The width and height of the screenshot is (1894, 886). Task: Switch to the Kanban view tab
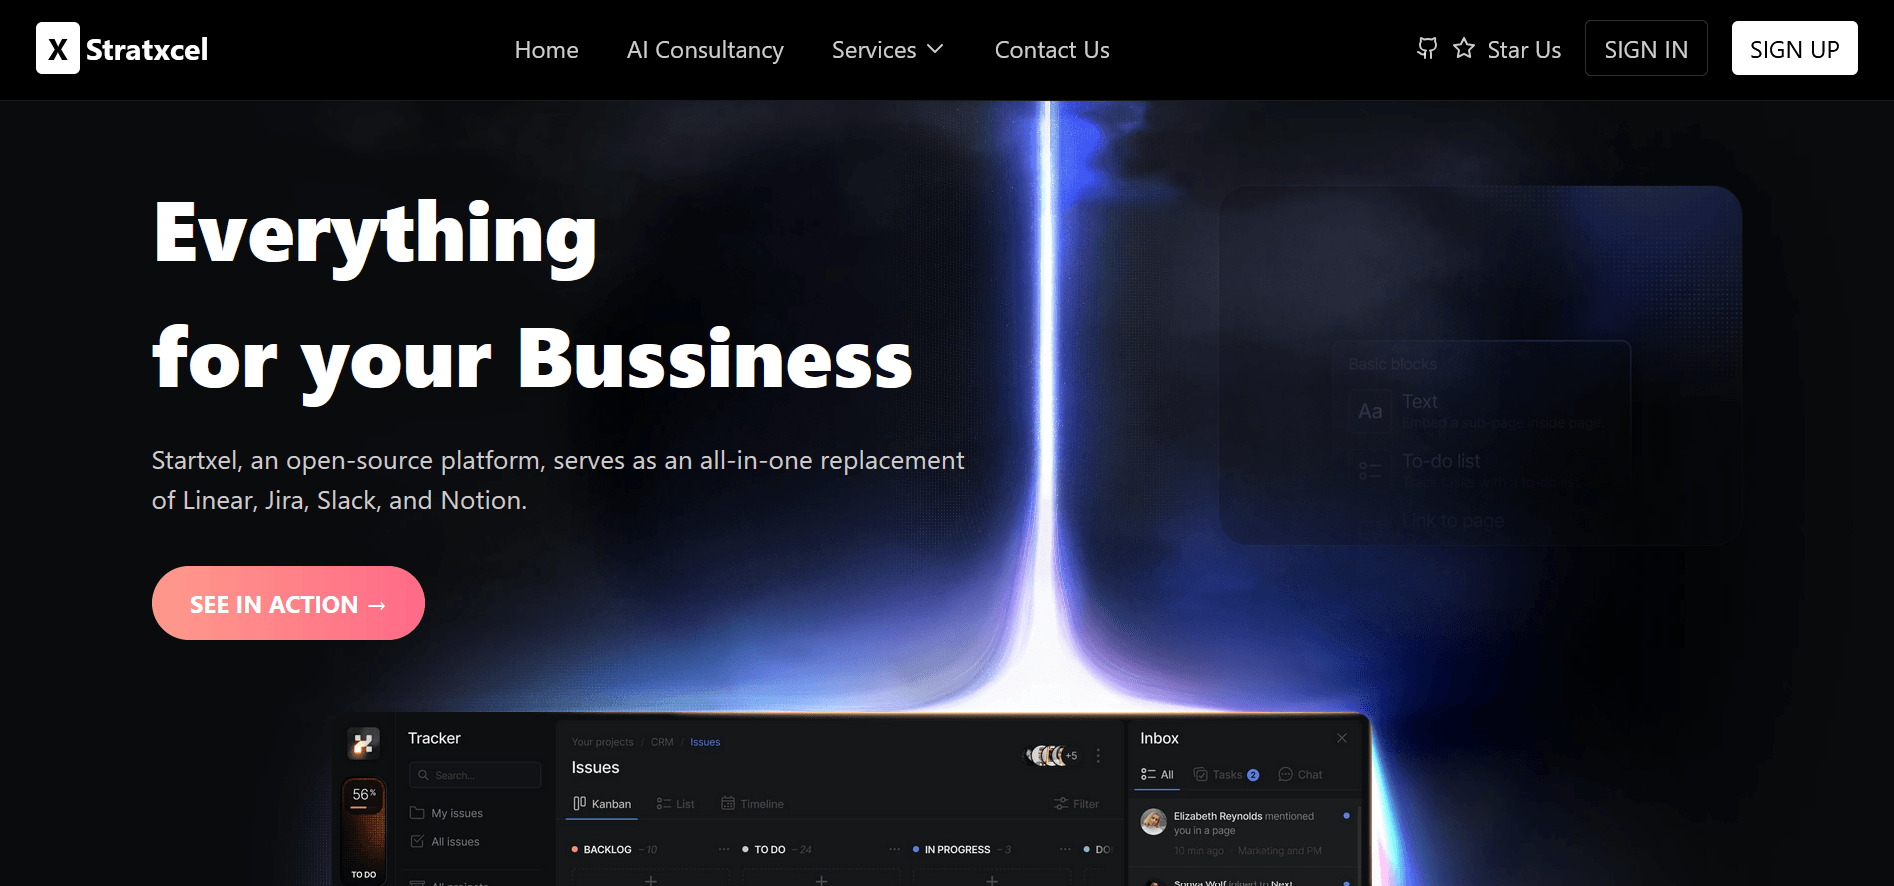click(x=602, y=804)
